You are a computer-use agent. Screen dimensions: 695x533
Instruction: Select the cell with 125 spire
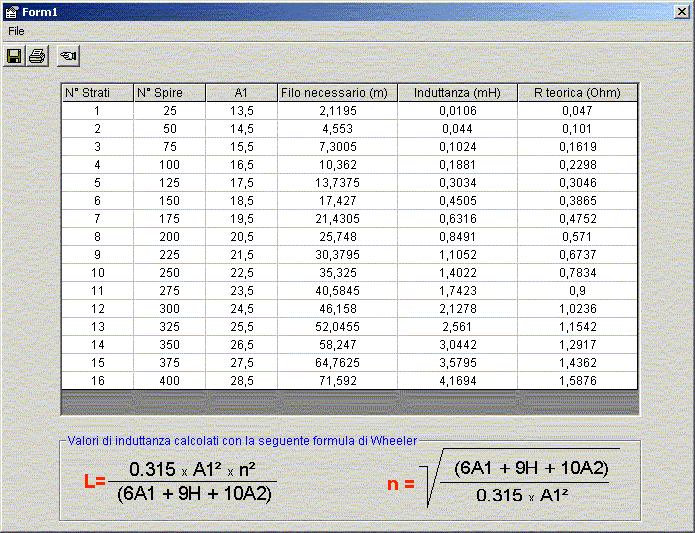170,183
